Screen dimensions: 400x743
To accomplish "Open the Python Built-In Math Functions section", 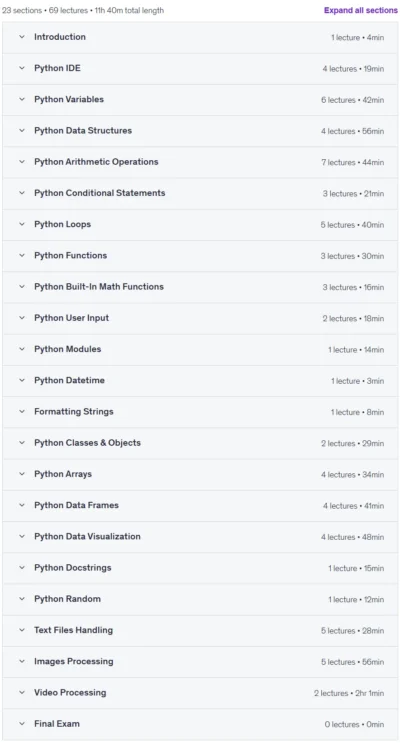I will [x=99, y=287].
